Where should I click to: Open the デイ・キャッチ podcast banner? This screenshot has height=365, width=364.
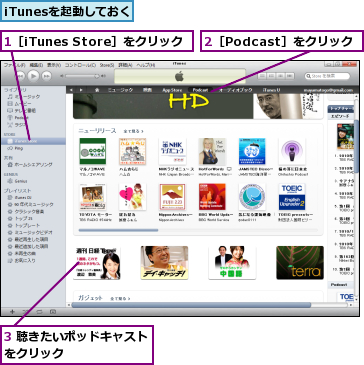pos(164,263)
